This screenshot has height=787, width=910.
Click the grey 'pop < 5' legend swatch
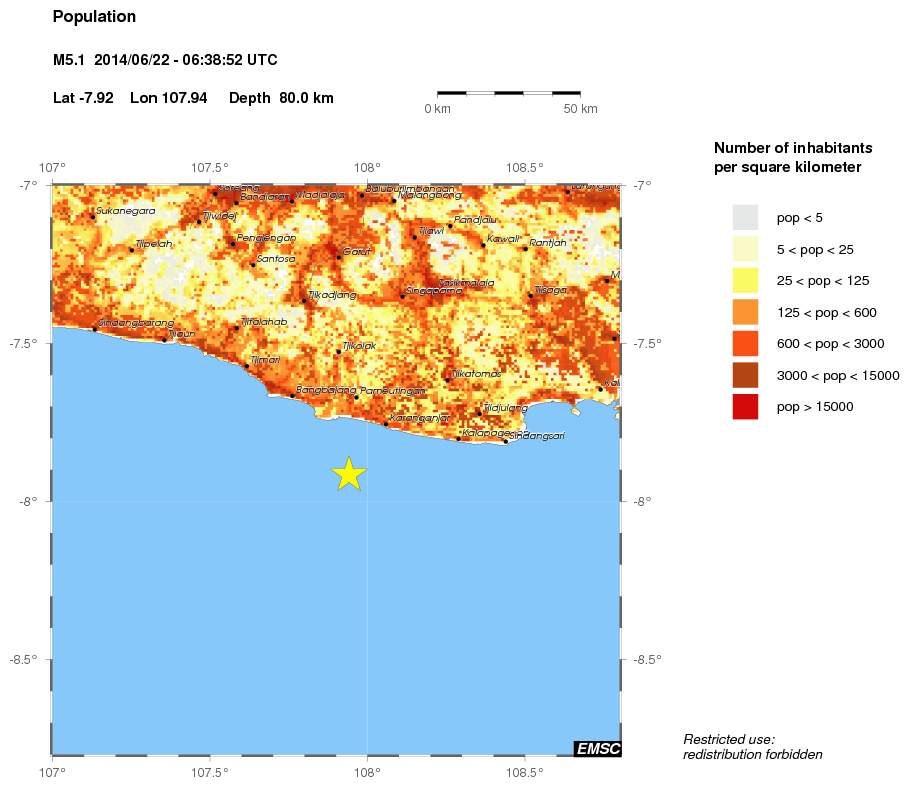745,217
